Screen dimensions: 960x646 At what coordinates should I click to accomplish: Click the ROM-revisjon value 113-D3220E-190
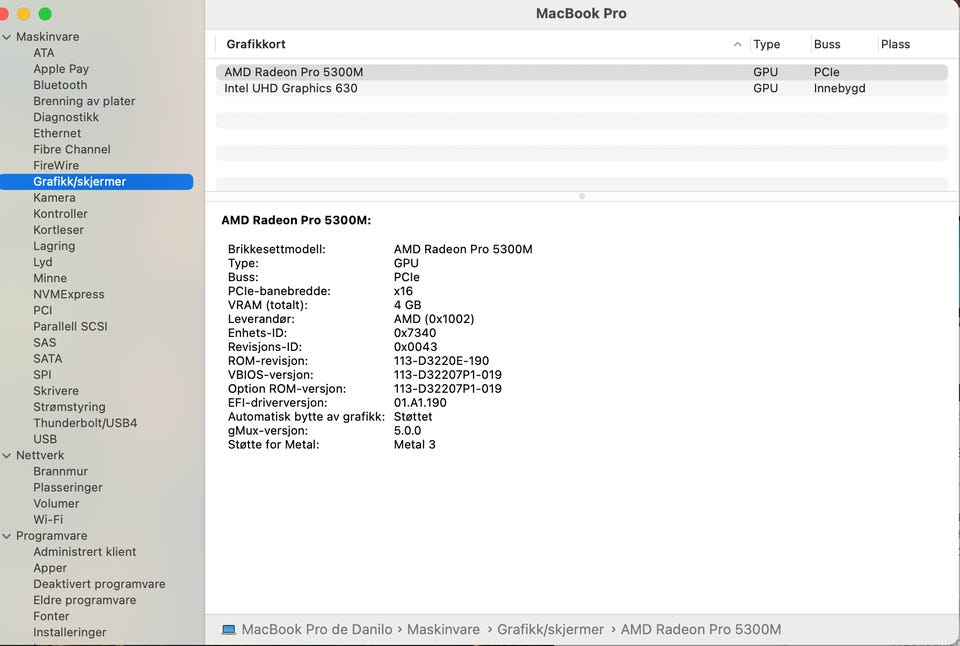441,361
